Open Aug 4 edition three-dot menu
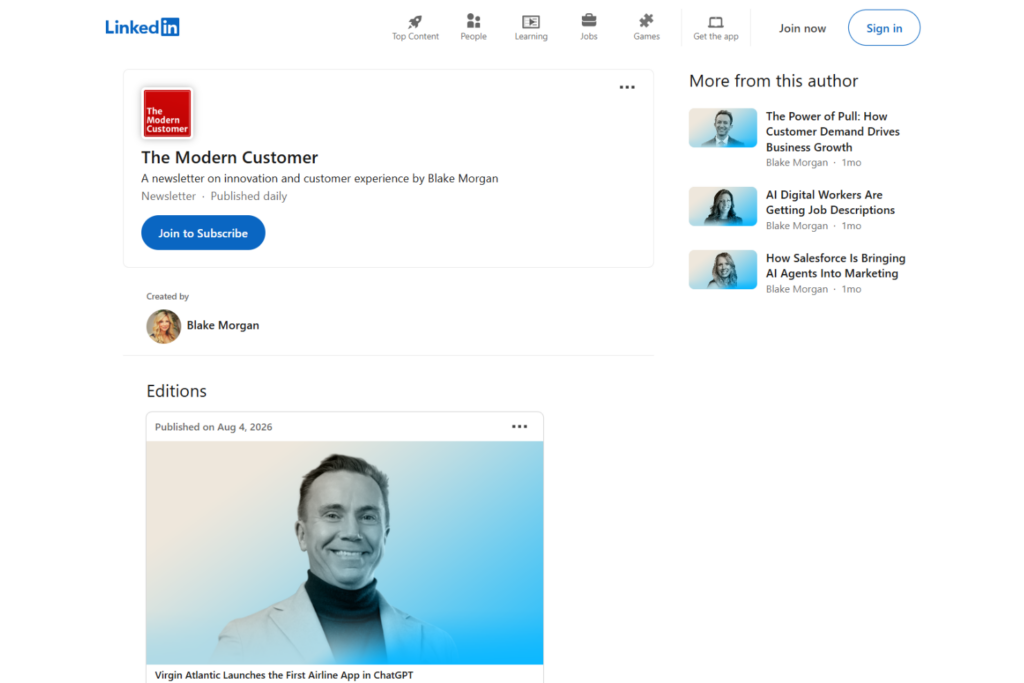 pos(519,426)
